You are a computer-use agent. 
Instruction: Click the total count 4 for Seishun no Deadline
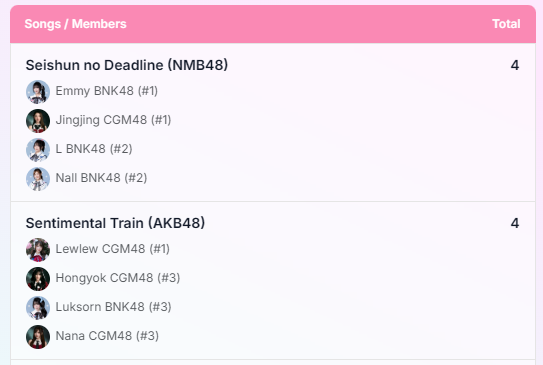click(x=515, y=65)
